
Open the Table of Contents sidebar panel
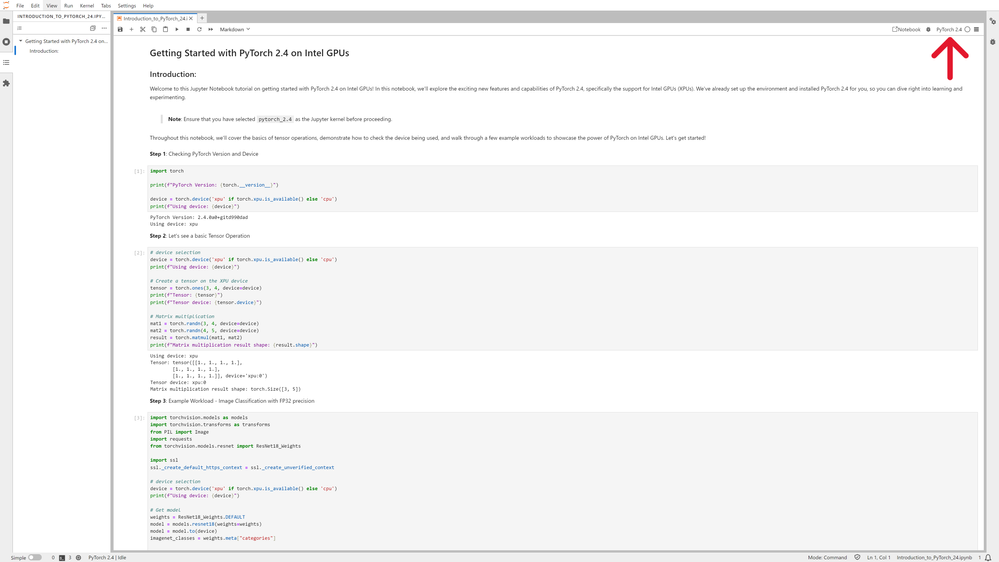point(6,62)
